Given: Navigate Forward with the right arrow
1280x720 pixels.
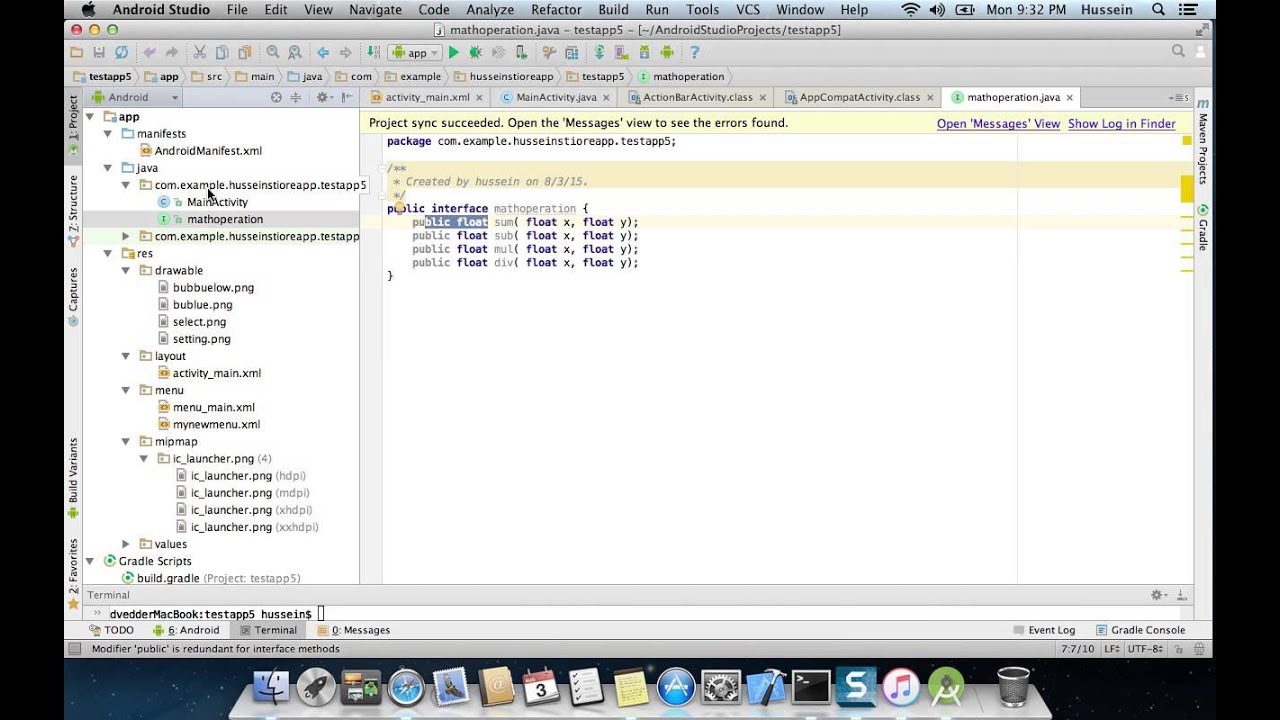Looking at the screenshot, I should click(x=345, y=52).
